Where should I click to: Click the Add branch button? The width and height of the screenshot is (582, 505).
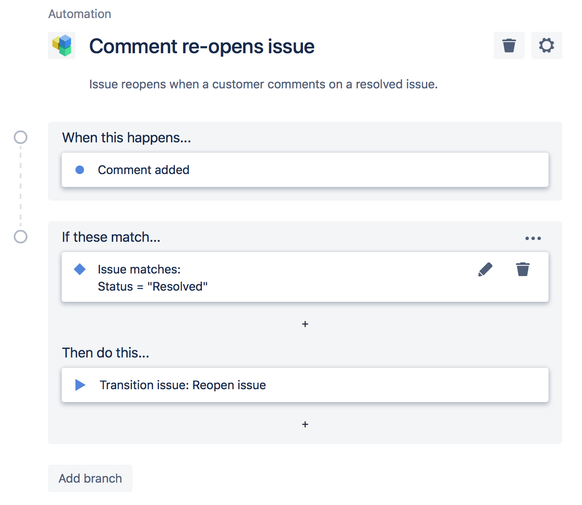90,478
